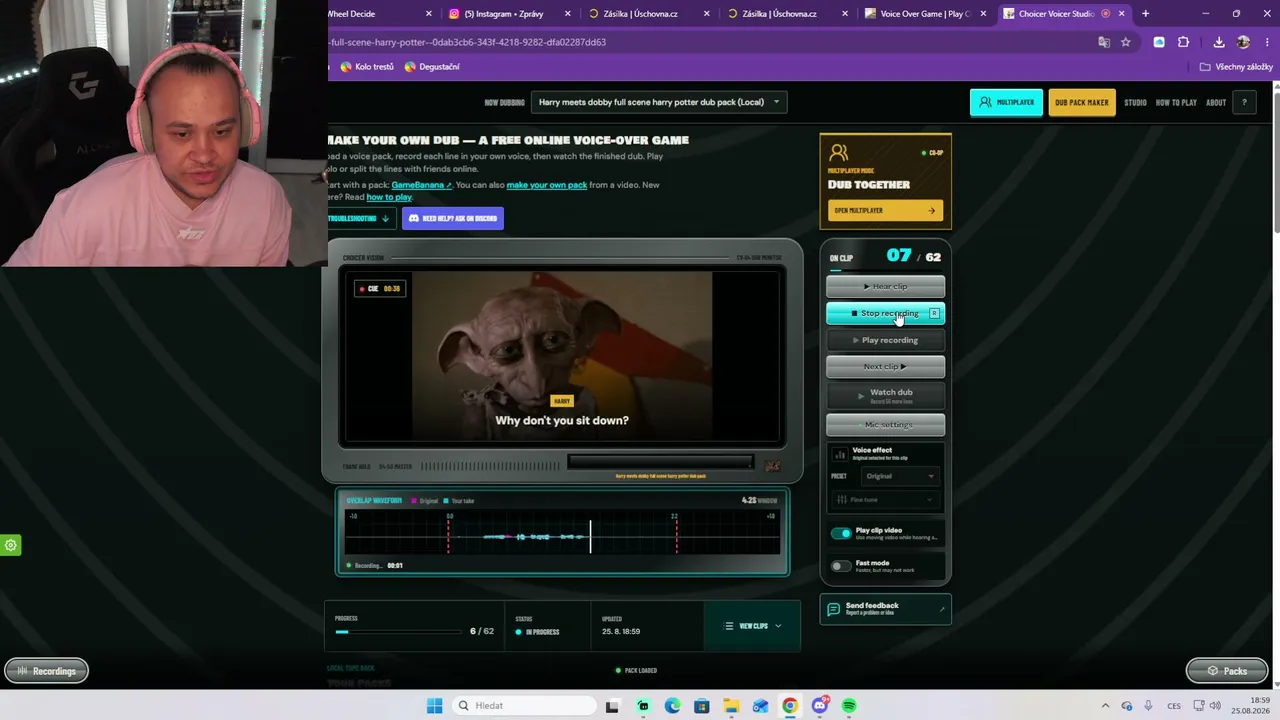Open browser downloads
Screen dimensions: 1280x720
1219,42
